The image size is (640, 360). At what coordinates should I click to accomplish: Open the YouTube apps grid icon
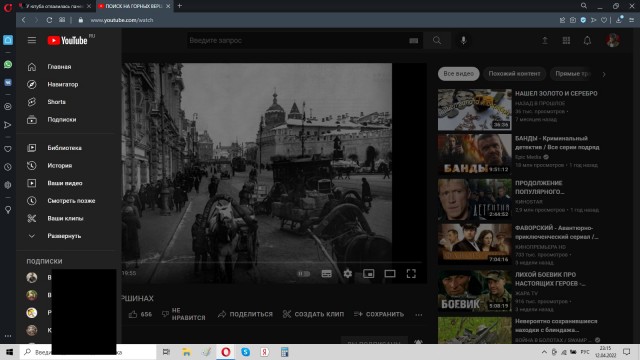566,40
